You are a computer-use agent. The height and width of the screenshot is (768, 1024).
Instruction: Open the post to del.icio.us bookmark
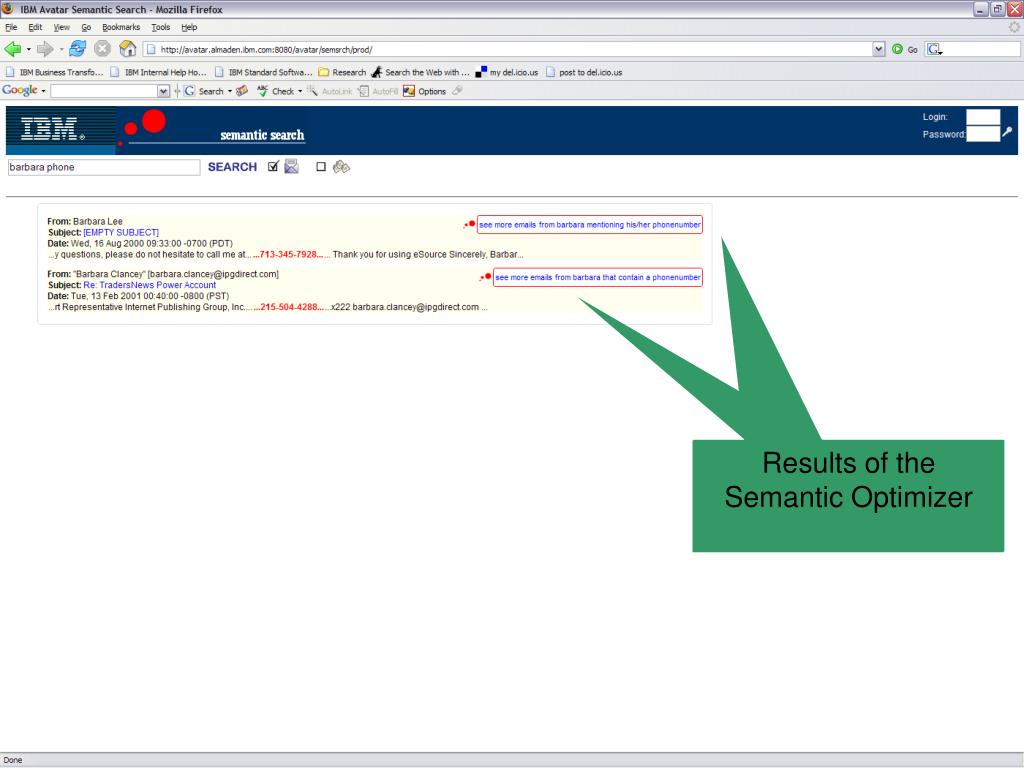[x=584, y=72]
